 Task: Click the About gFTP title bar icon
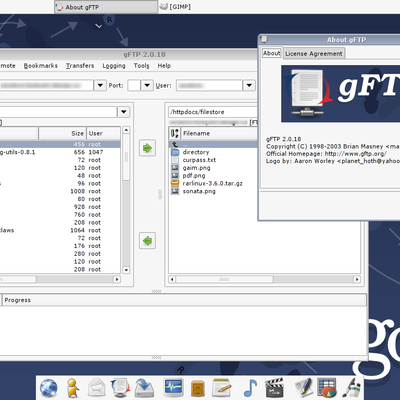[265, 40]
